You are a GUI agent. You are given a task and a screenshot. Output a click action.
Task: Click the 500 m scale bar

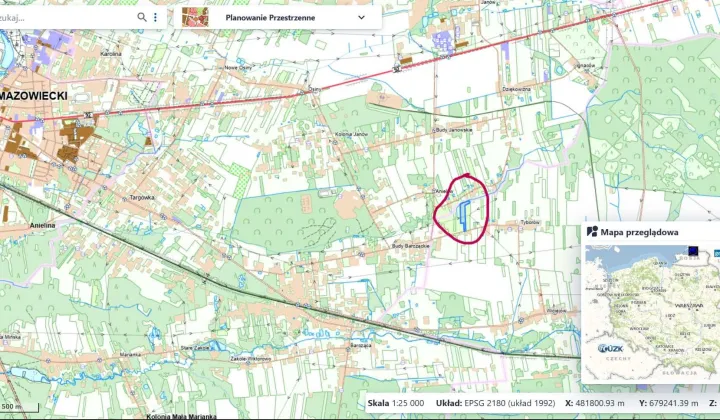tap(19, 407)
